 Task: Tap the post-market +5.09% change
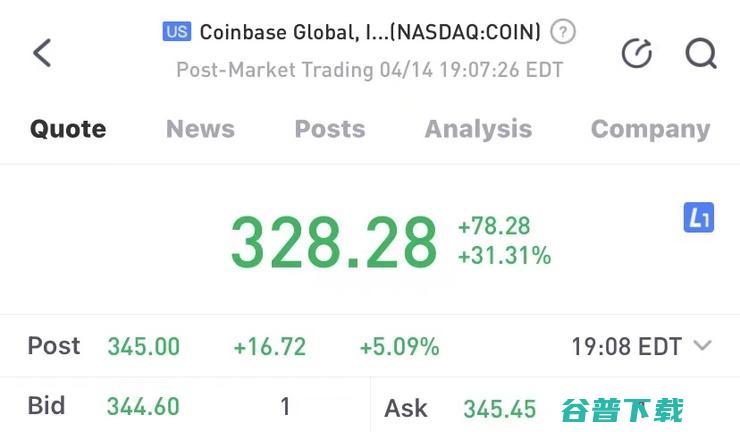pos(399,347)
